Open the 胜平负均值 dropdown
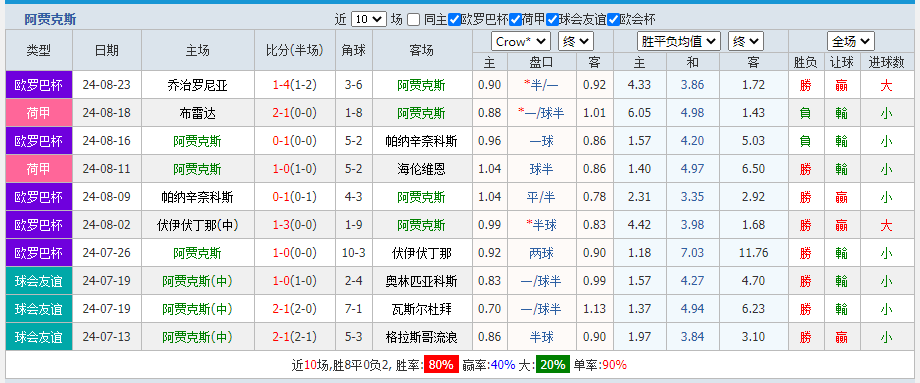Image resolution: width=920 pixels, height=383 pixels. (x=679, y=42)
